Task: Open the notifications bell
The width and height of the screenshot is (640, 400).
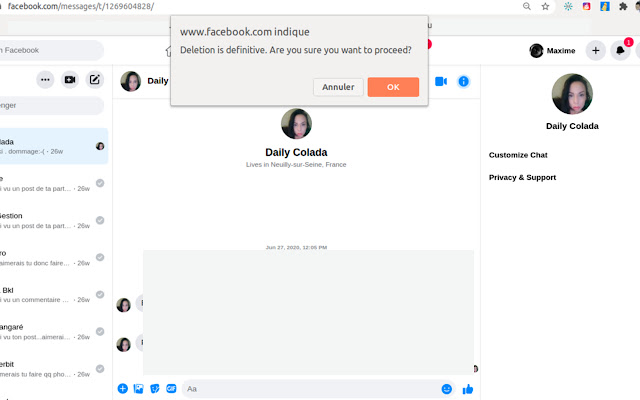Action: (x=620, y=51)
